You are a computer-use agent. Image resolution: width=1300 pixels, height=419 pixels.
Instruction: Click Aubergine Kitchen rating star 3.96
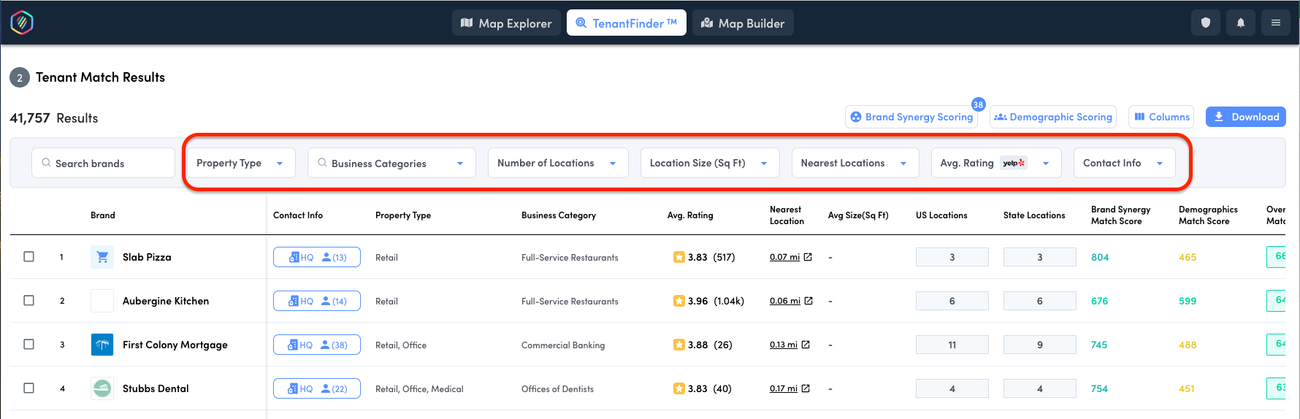tap(679, 301)
